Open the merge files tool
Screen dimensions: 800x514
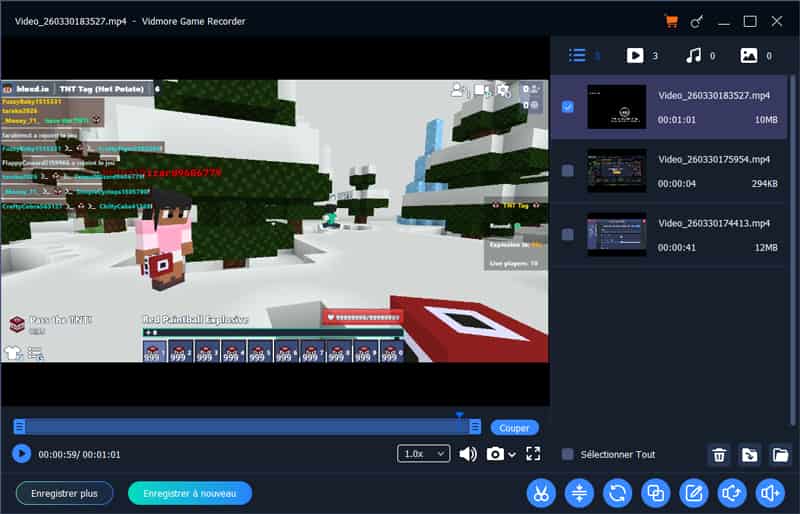pos(655,493)
